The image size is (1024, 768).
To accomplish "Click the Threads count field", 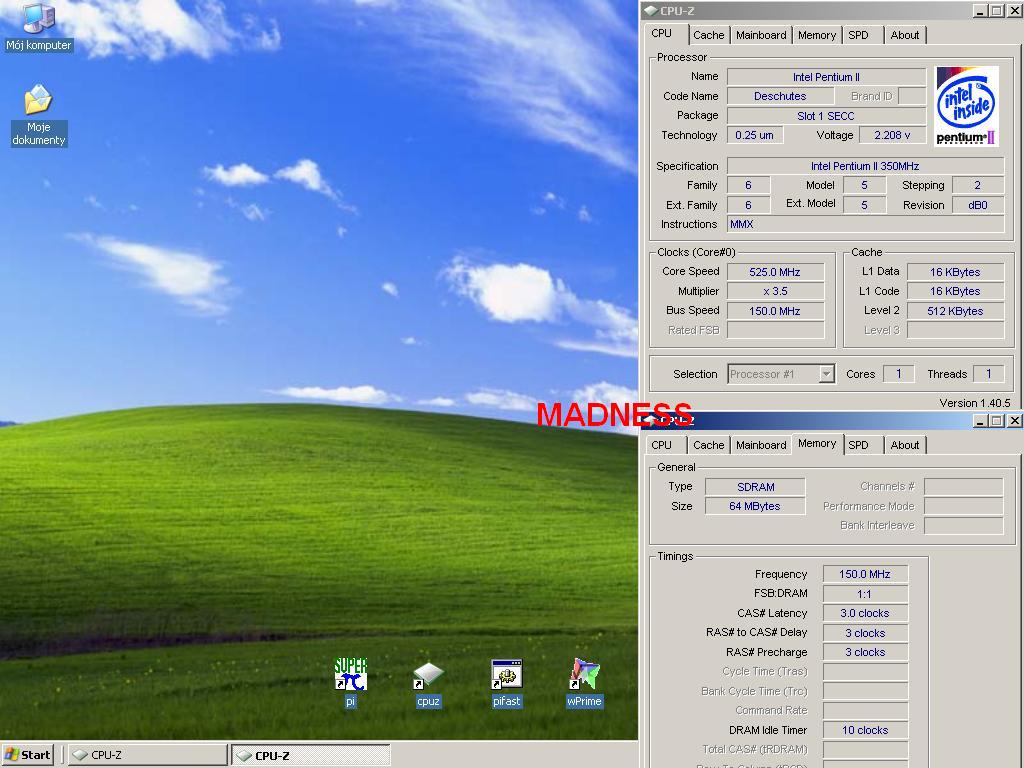I will 989,374.
